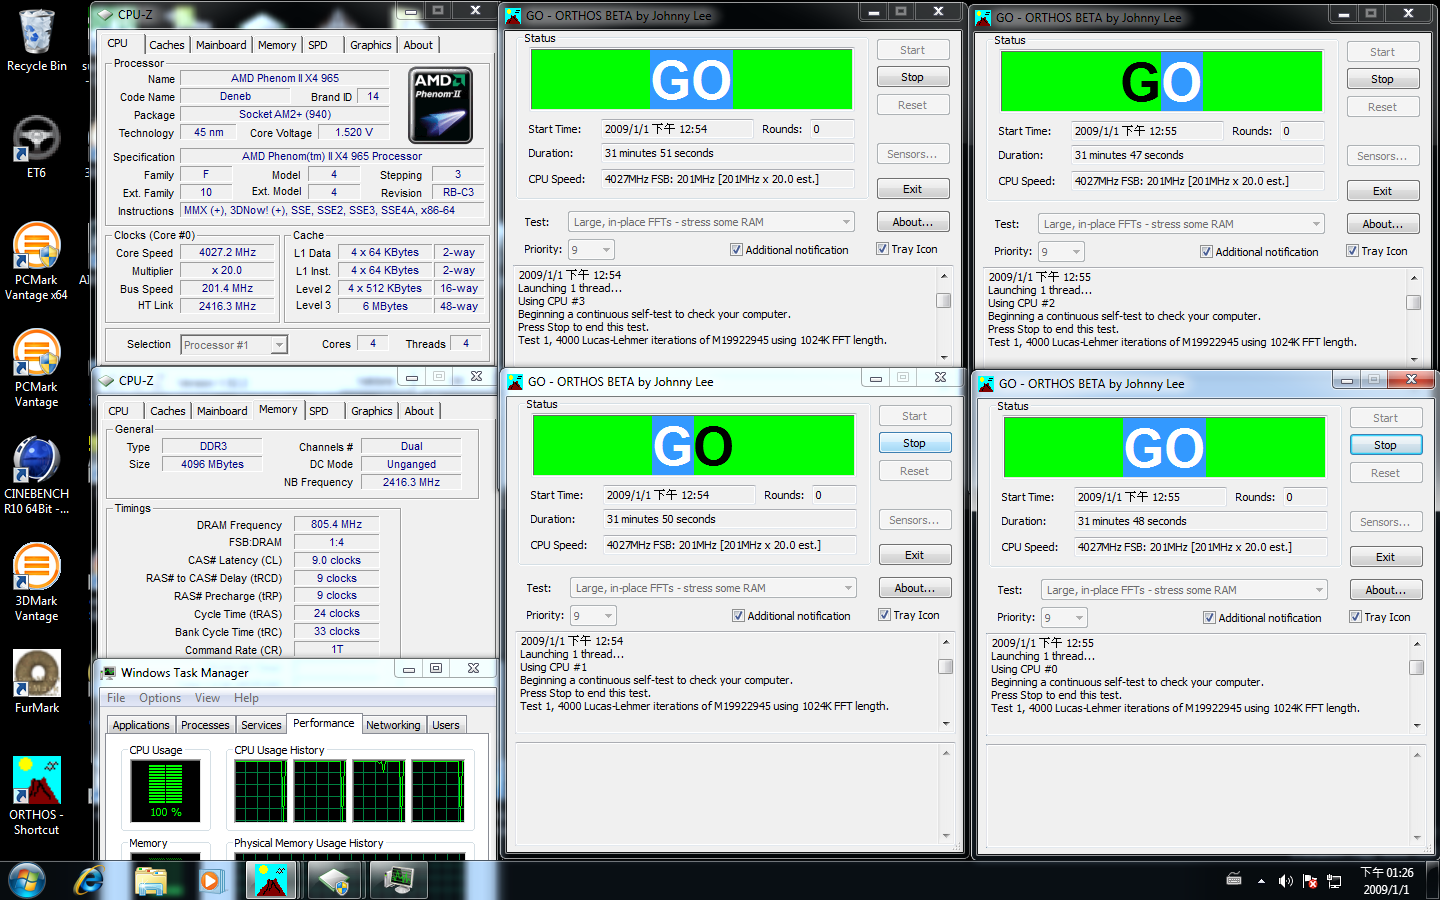
Task: Open the Priority dropdown in ORTHOS CPU #2 window
Action: click(1060, 252)
